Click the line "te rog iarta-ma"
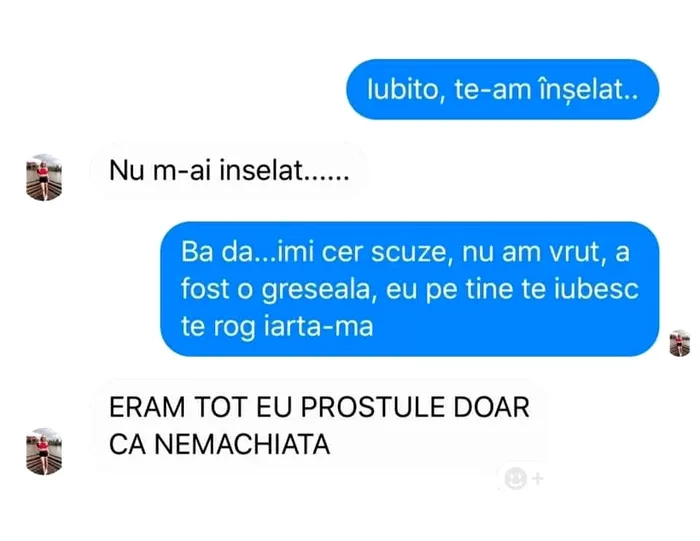700x541 pixels. click(x=277, y=327)
